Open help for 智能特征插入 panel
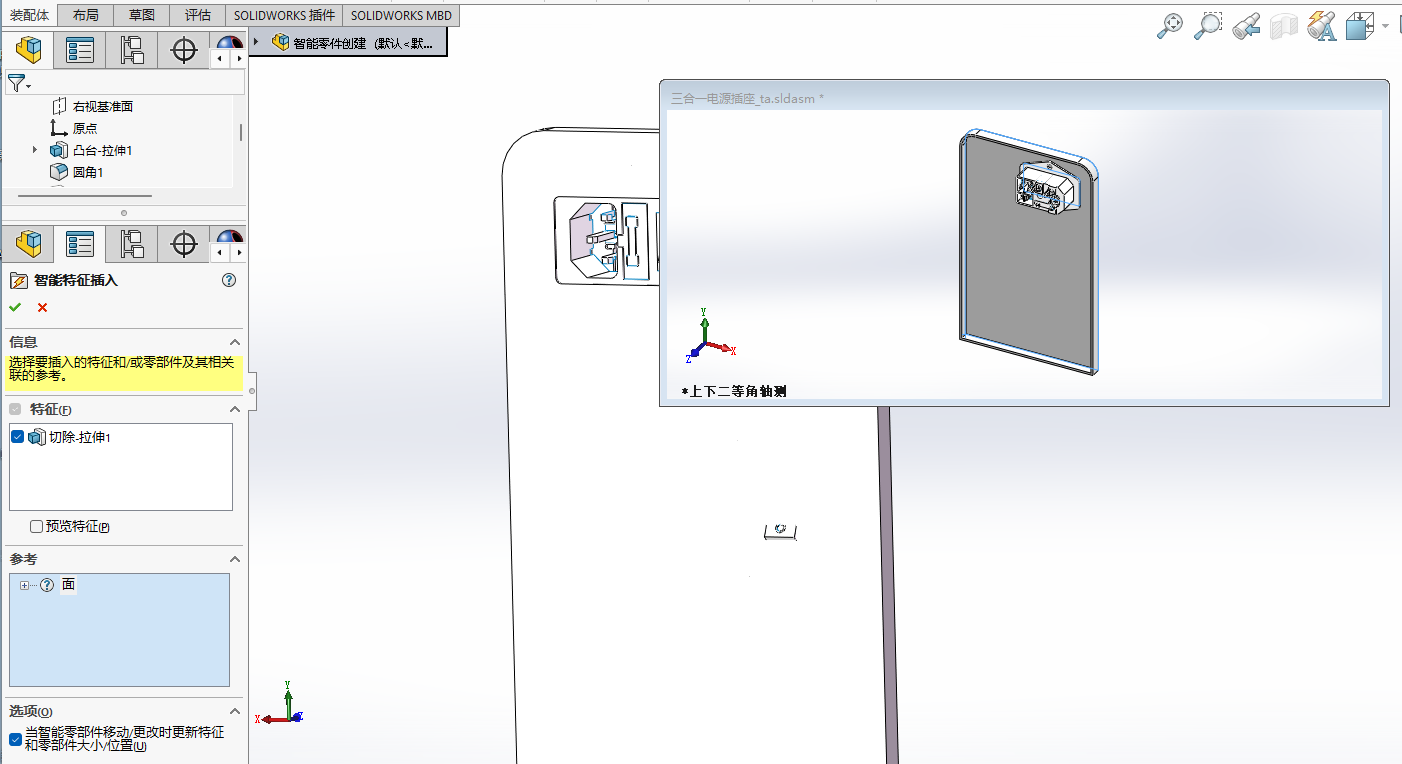1402x764 pixels. tap(229, 281)
